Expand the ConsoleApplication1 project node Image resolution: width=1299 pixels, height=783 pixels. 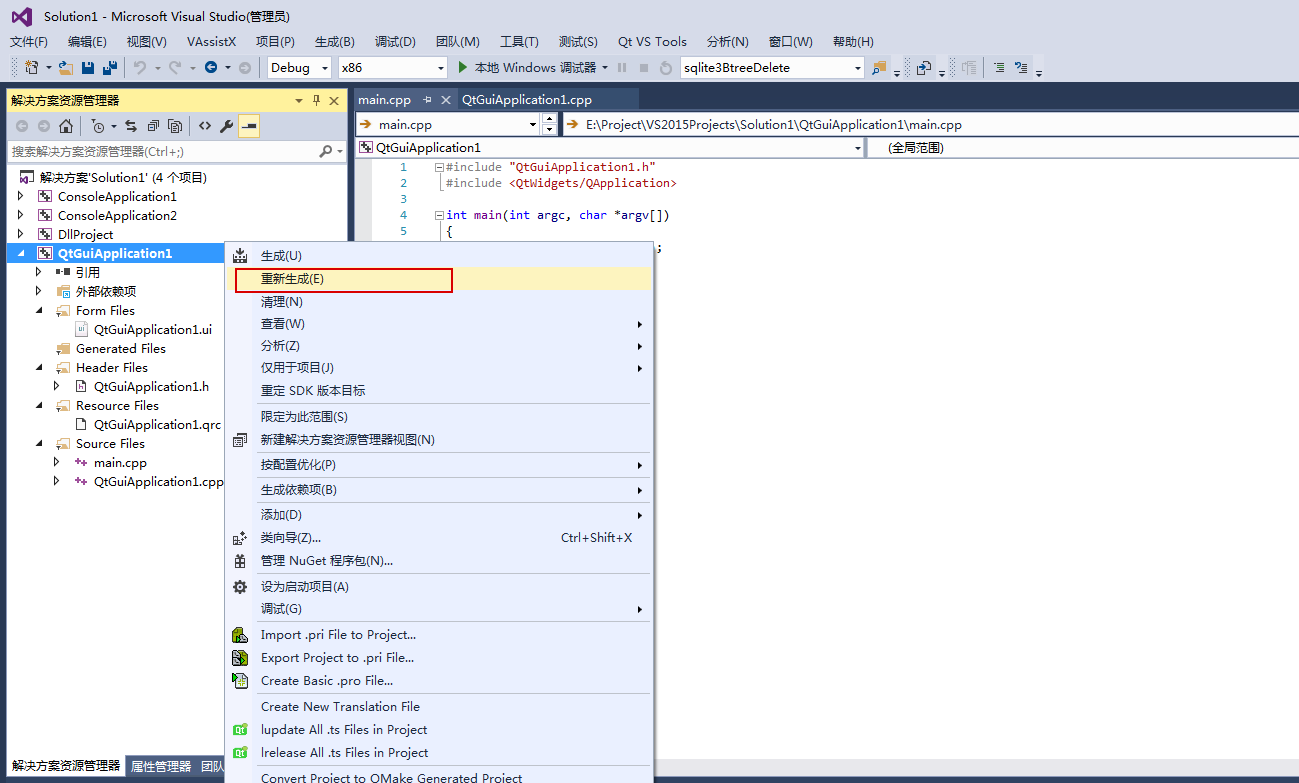pyautogui.click(x=21, y=197)
